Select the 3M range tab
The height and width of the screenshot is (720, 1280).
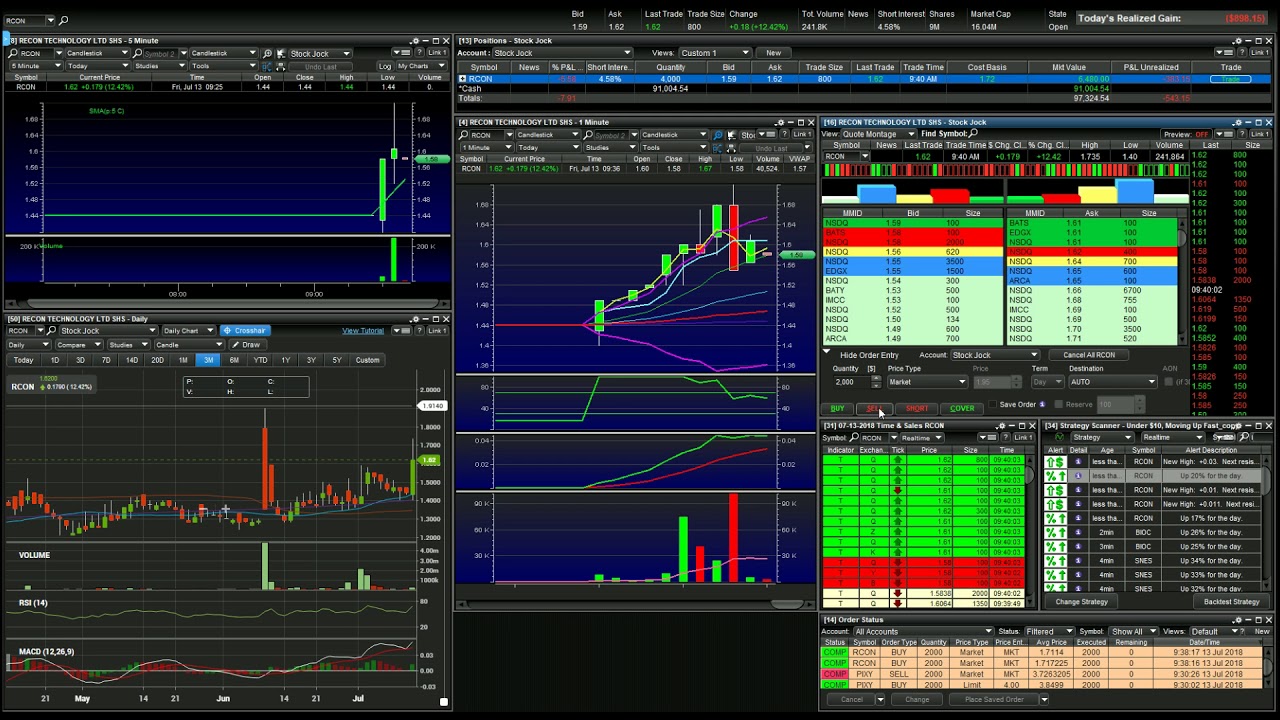pos(208,360)
